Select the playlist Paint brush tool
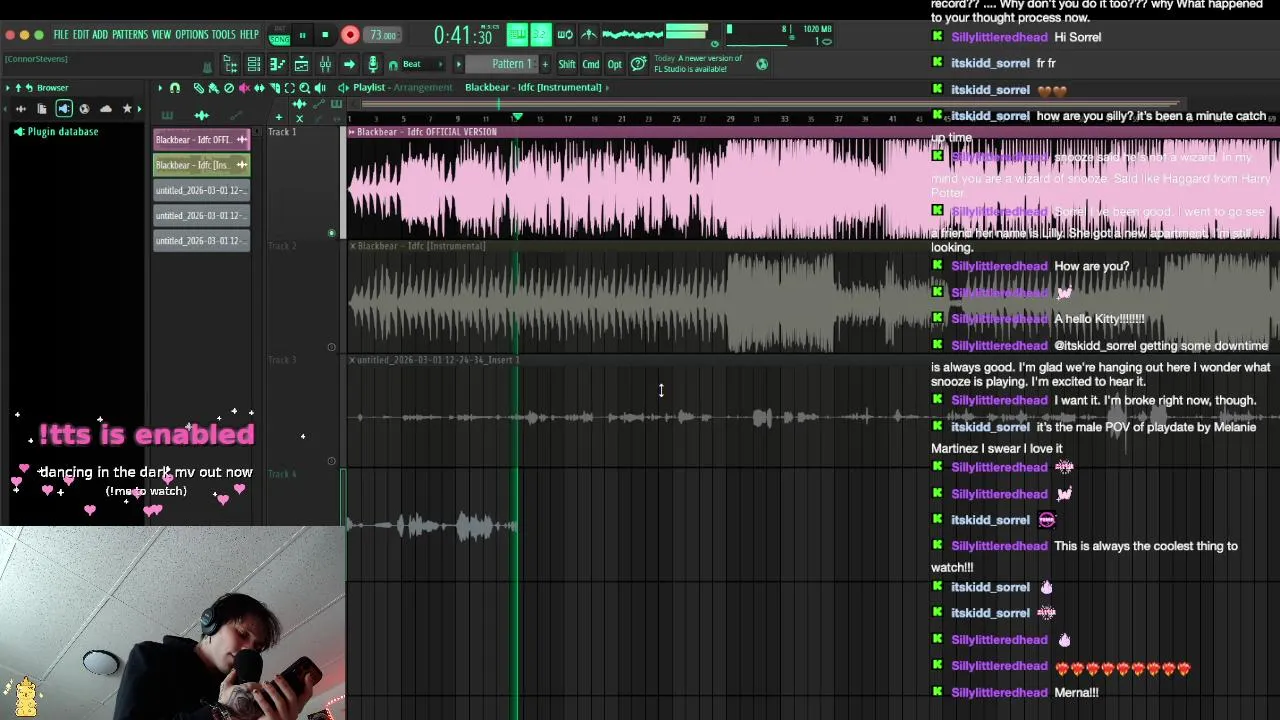This screenshot has height=720, width=1280. pos(213,87)
